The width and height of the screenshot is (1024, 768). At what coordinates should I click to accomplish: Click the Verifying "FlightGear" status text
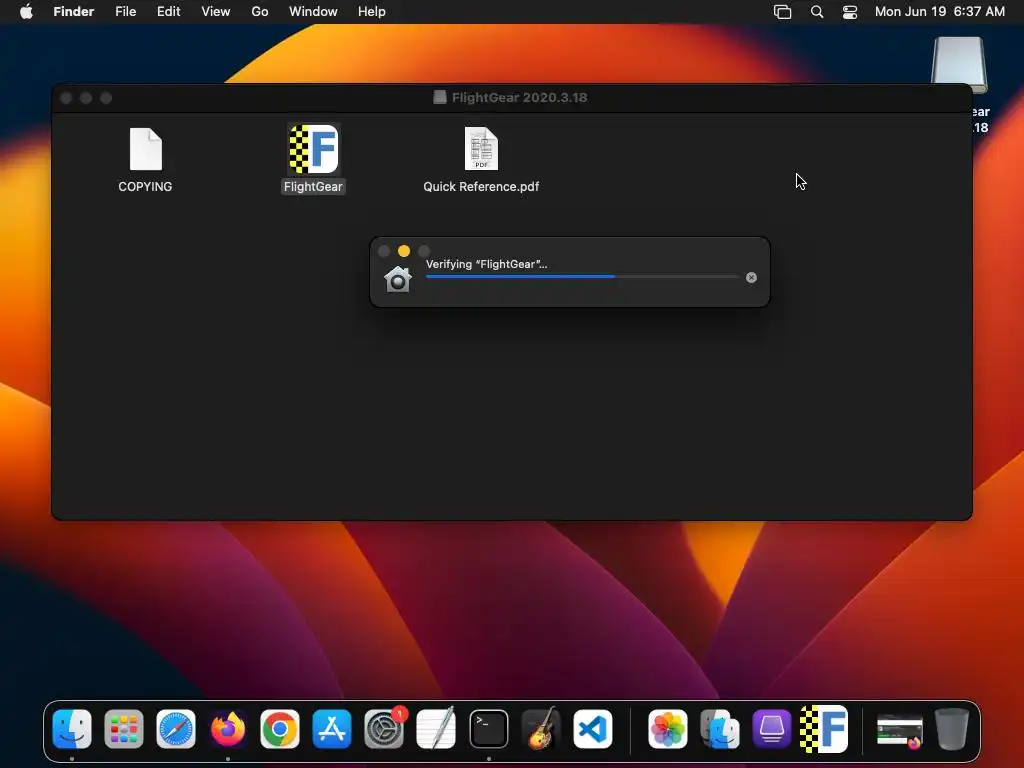(x=487, y=264)
